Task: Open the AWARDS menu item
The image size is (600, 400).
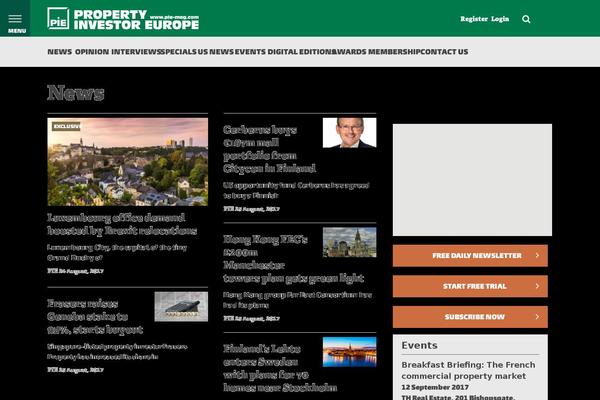Action: pos(349,52)
